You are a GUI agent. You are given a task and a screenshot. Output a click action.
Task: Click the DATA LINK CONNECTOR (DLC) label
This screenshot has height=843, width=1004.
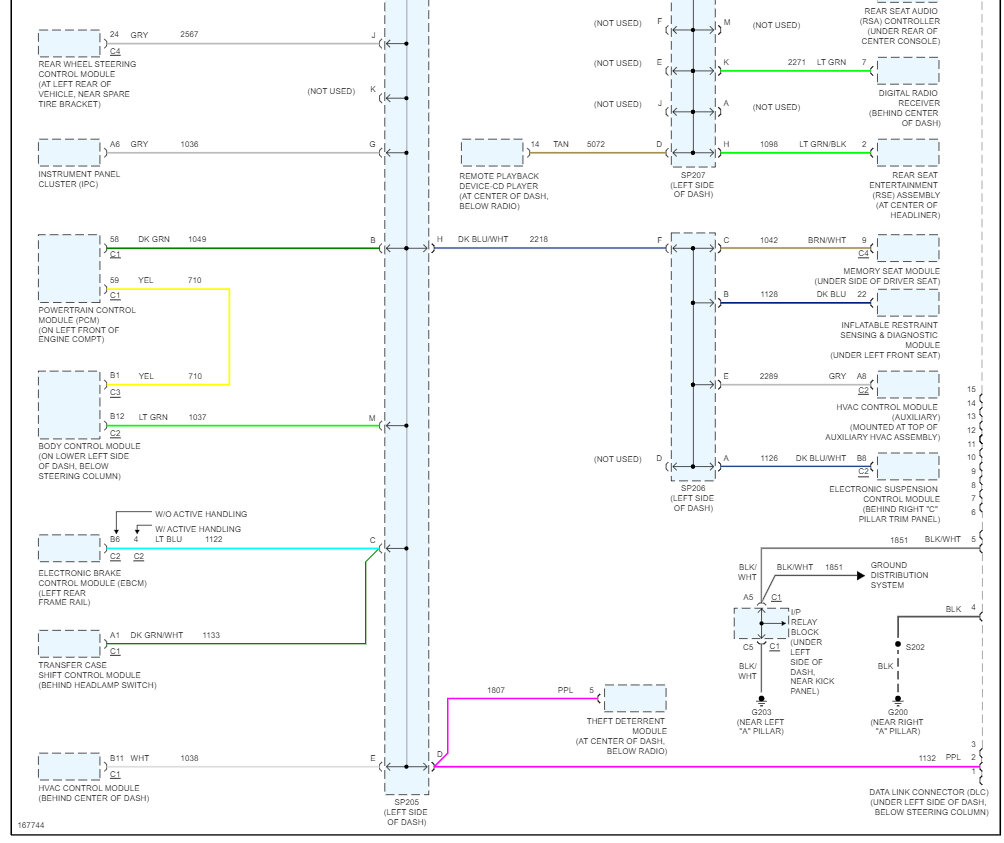pos(928,802)
